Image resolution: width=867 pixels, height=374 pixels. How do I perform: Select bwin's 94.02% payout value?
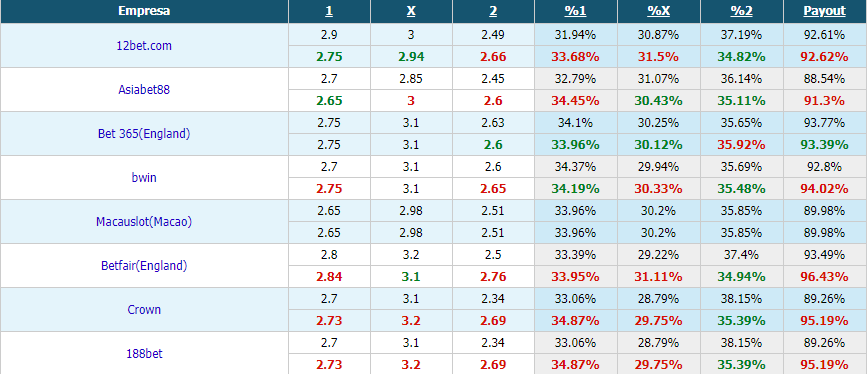[x=824, y=189]
